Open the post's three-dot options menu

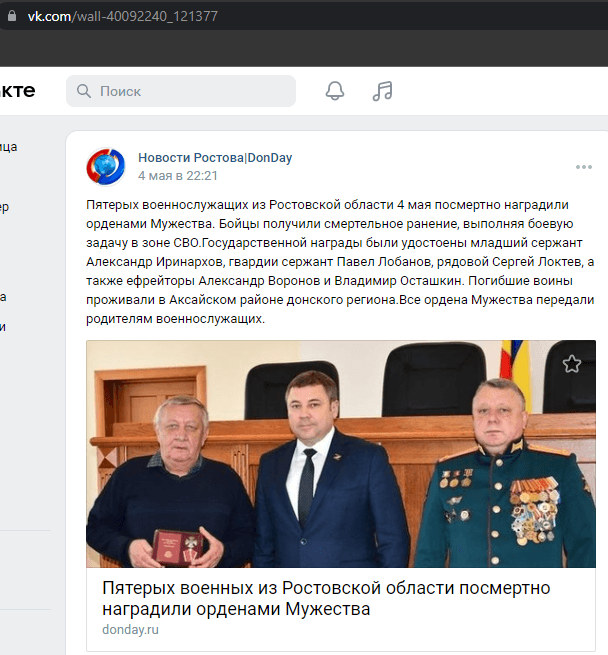(x=583, y=167)
